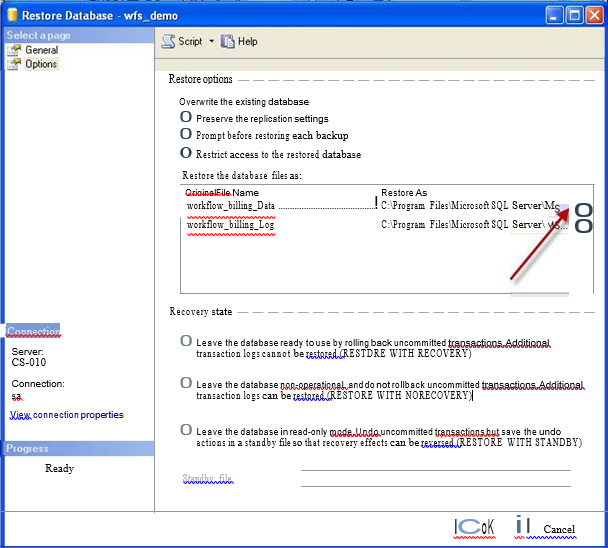Select the Options page icon

pos(14,64)
